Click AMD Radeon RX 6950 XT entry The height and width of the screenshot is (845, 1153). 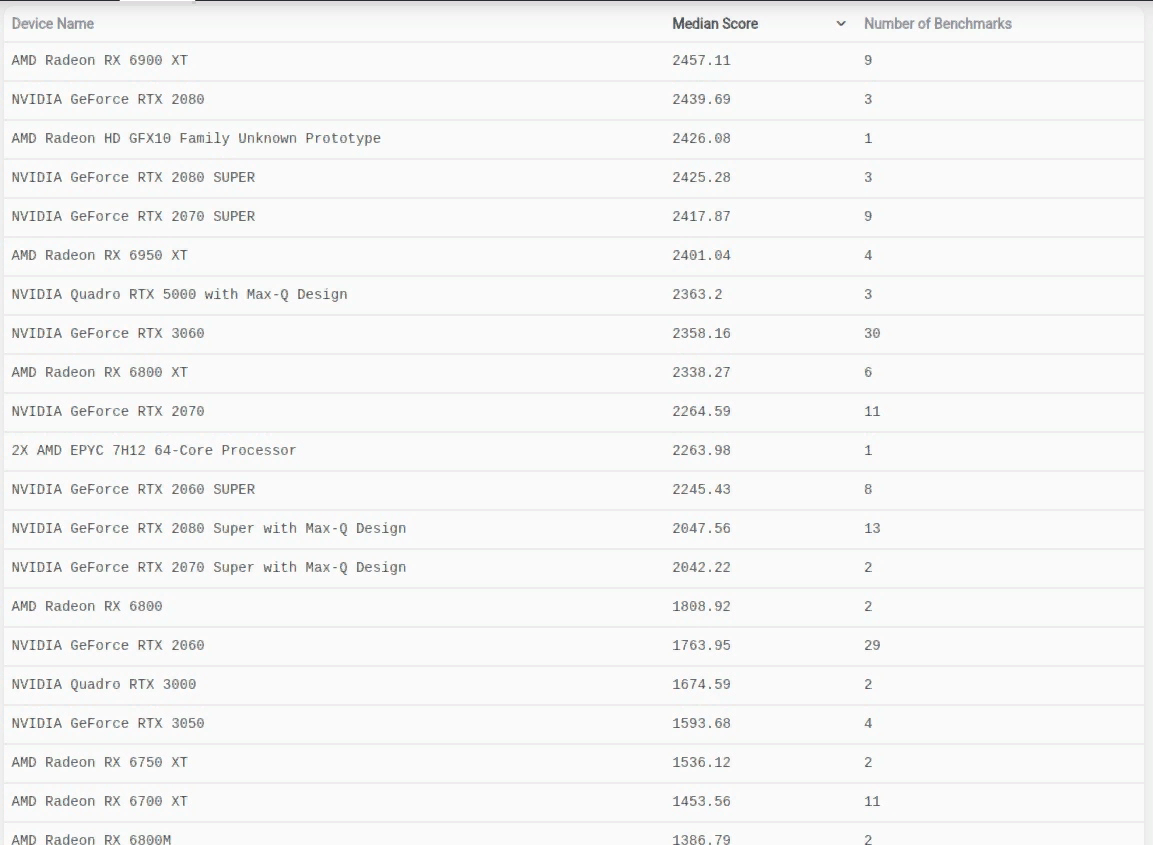99,255
